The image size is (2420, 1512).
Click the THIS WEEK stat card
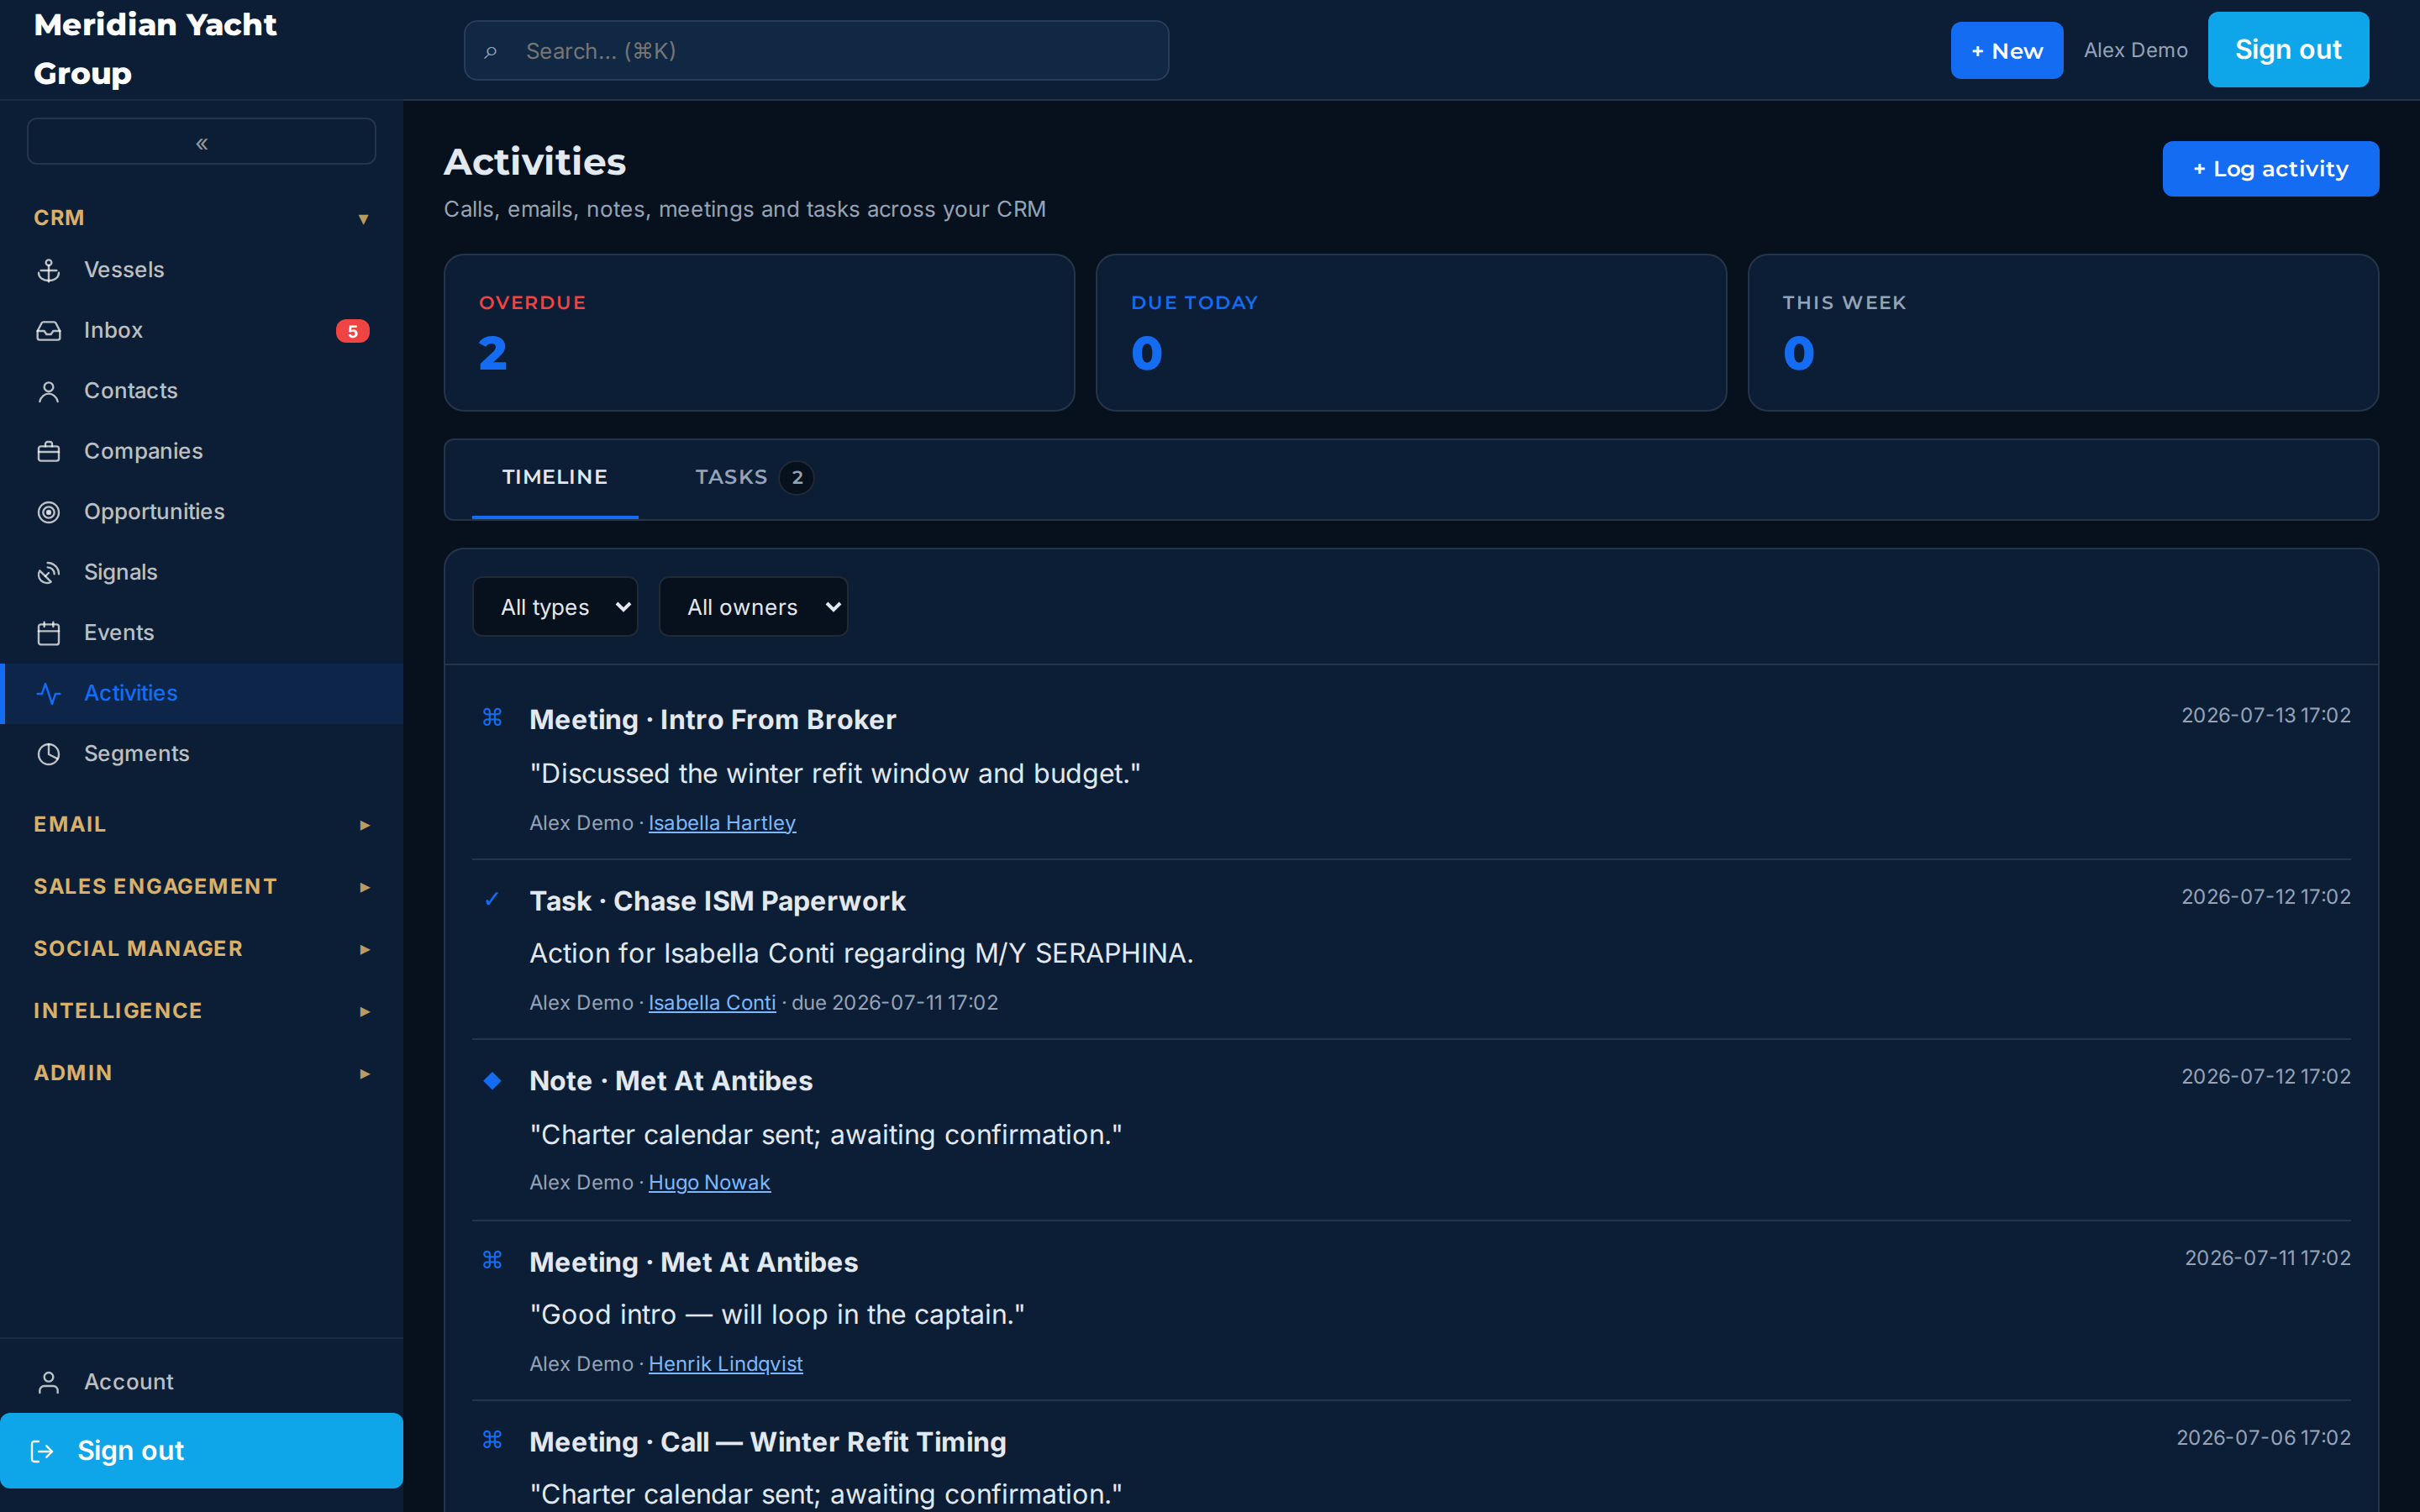[x=2063, y=332]
